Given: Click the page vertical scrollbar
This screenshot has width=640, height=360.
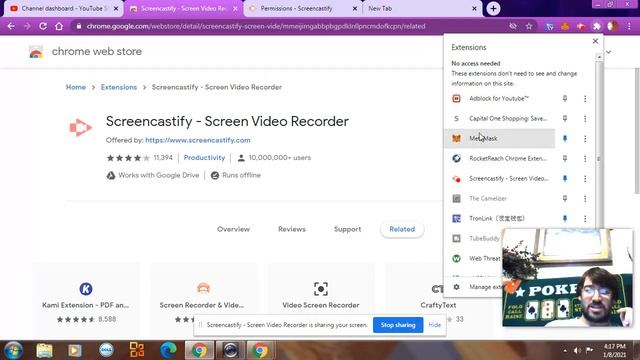Looking at the screenshot, I should click(x=637, y=131).
